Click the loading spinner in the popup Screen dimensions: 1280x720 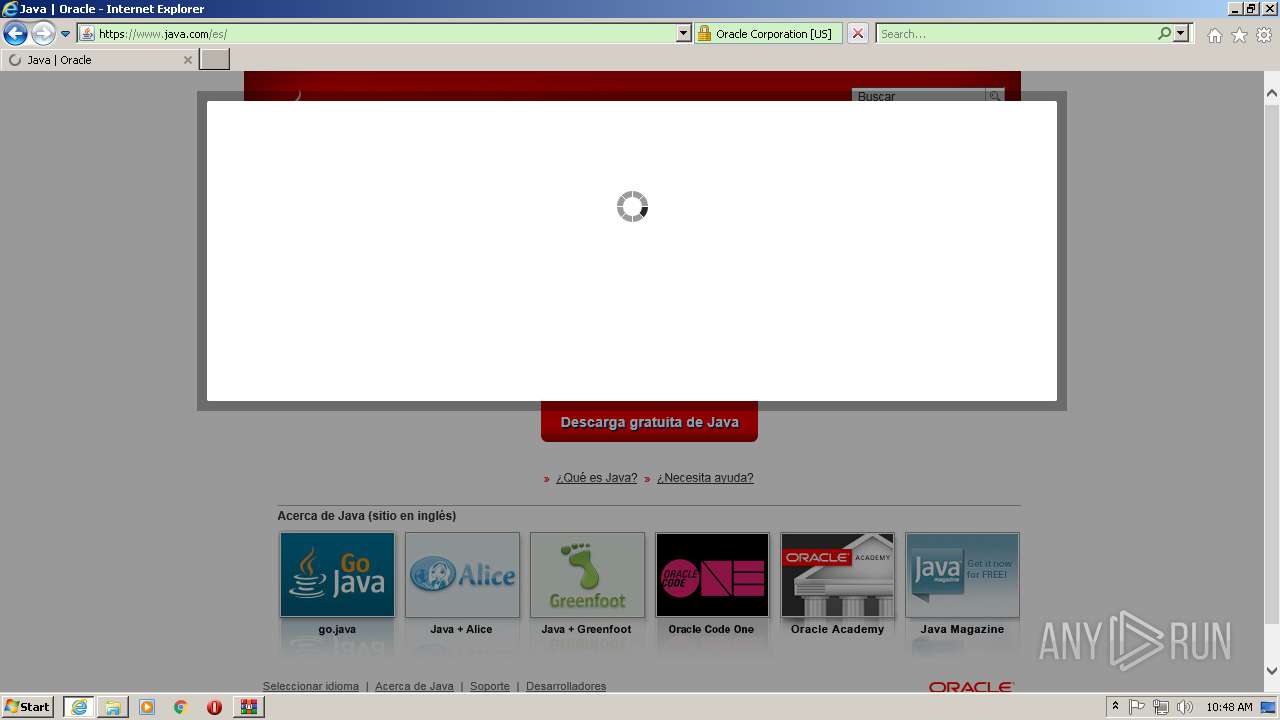[x=632, y=207]
